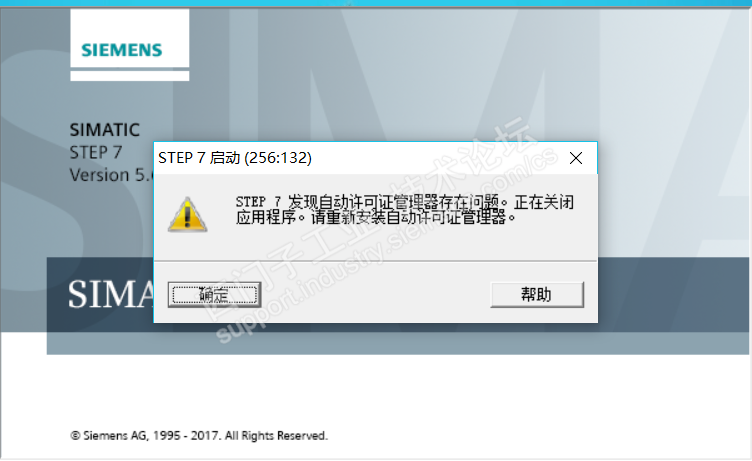Viewport: 752px width, 461px height.
Task: Click the yellow warning triangle icon
Action: coord(188,215)
